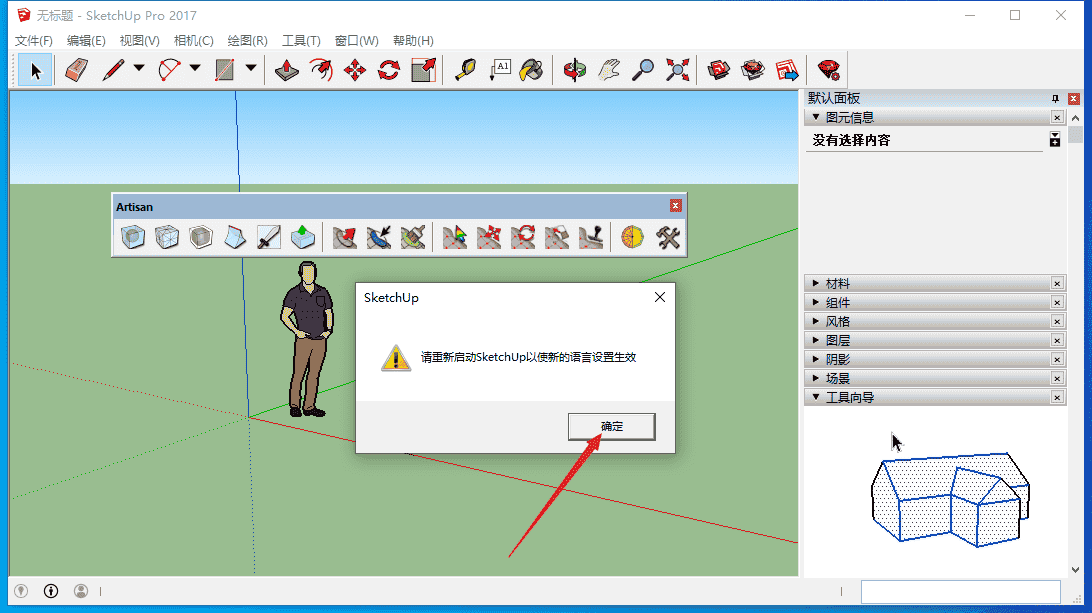Select the Artisan Crease tool
1092x613 pixels.
[235, 238]
